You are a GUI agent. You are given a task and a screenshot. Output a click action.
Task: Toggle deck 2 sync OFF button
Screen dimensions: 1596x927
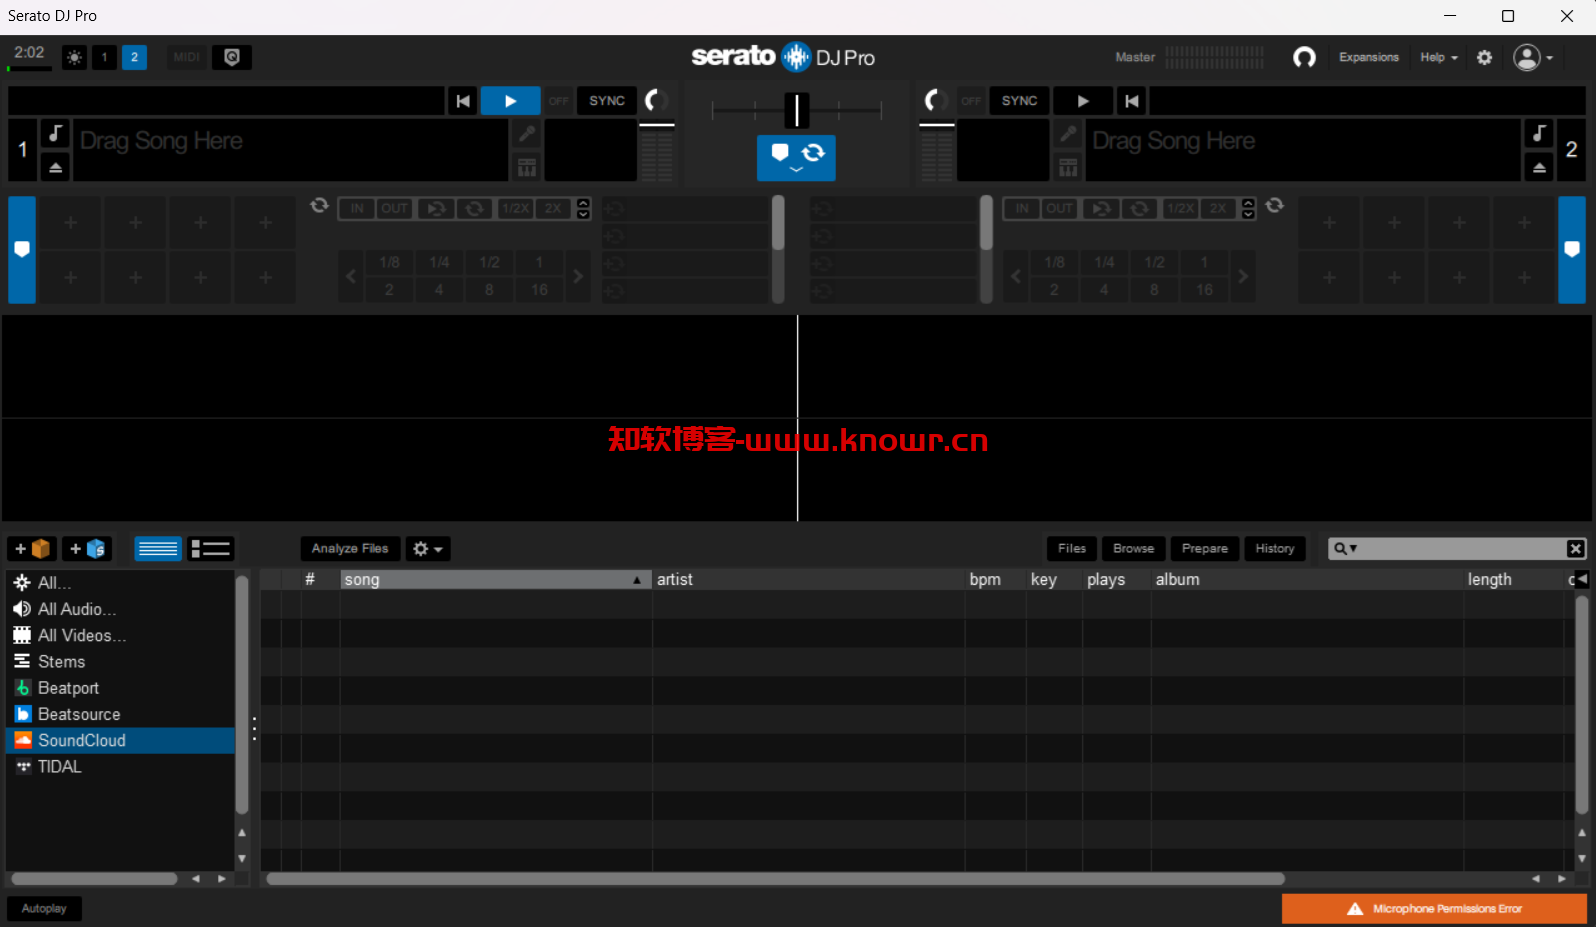pyautogui.click(x=970, y=101)
